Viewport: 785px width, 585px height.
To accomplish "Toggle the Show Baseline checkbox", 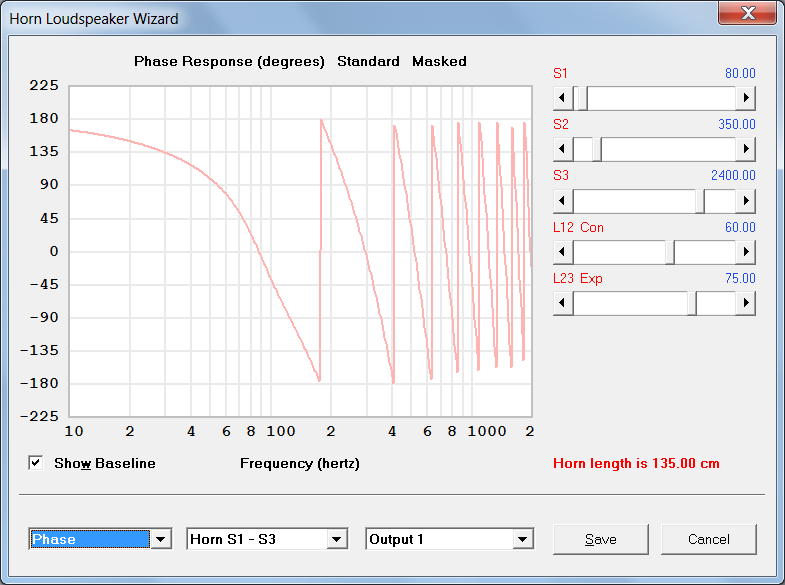I will point(36,463).
